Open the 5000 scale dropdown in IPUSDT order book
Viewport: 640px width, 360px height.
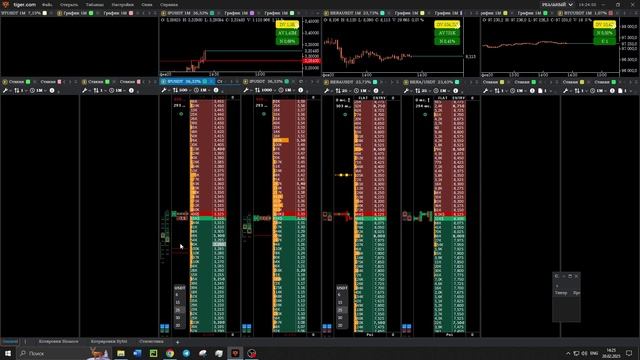pos(181,90)
